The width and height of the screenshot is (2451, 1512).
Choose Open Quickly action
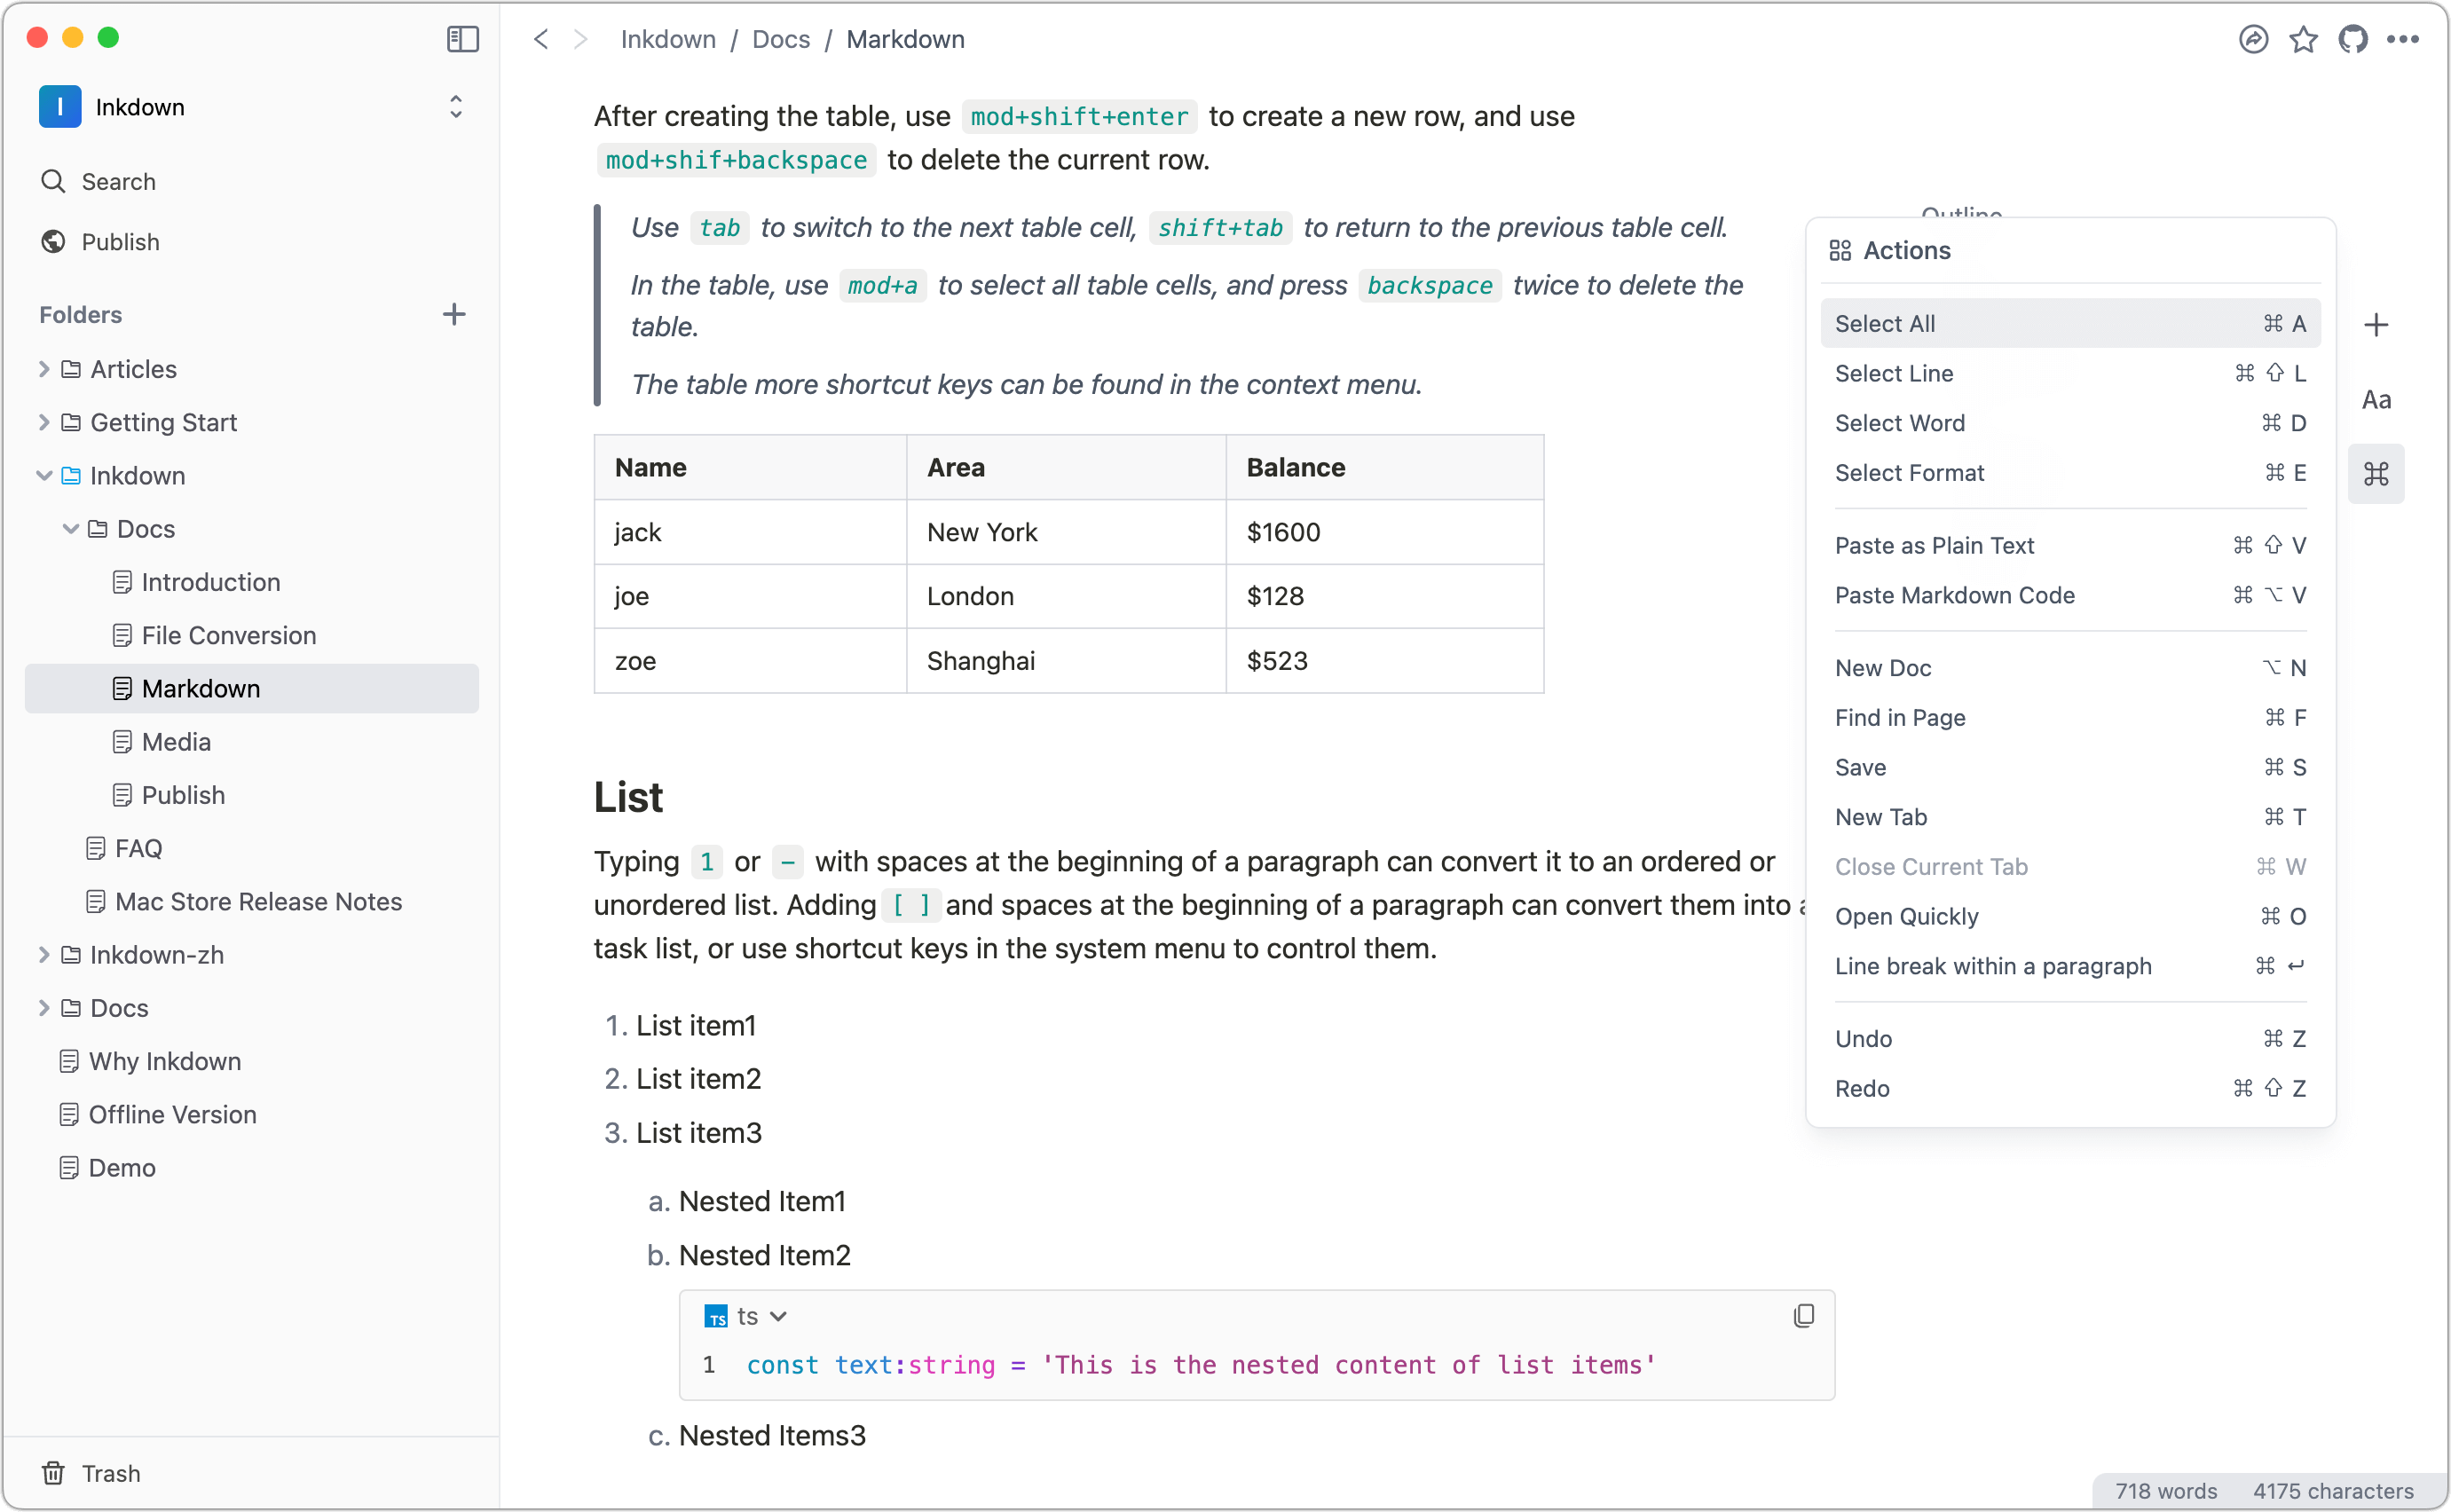pos(2070,916)
